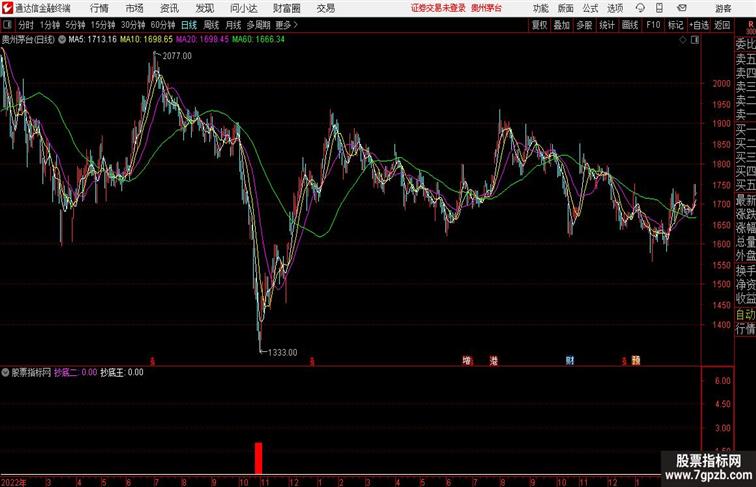Click the 2077.00 high price label
Screen dimensions: 756x487
[x=177, y=56]
